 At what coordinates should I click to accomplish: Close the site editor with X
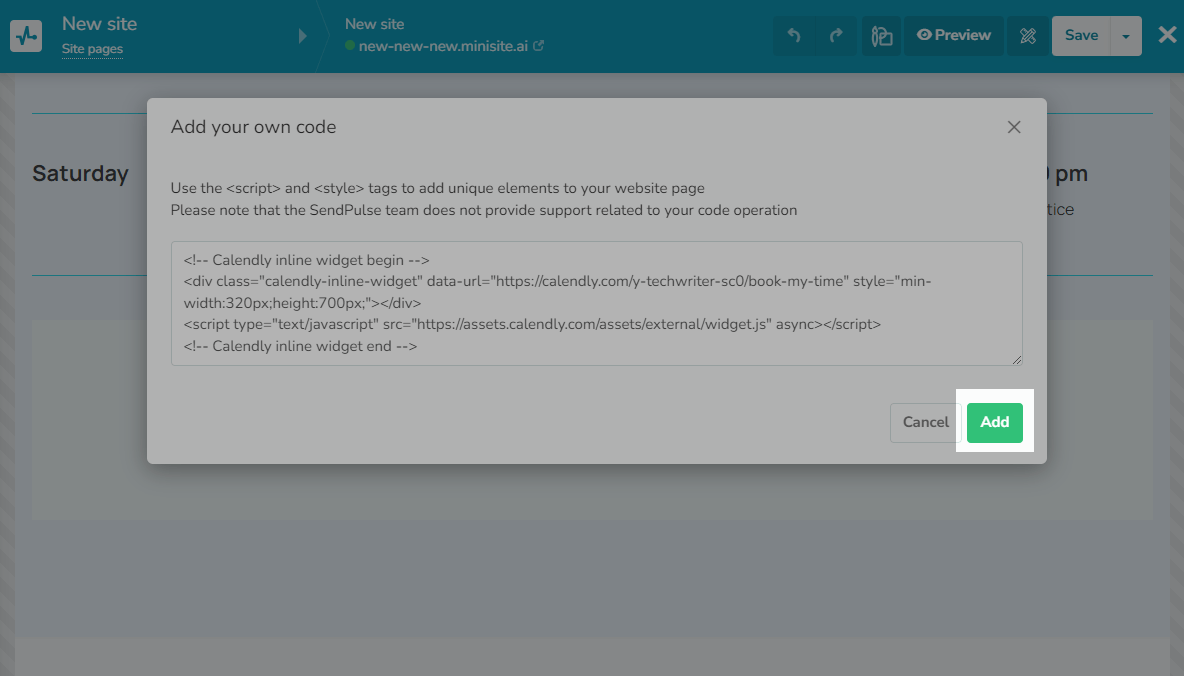tap(1167, 35)
